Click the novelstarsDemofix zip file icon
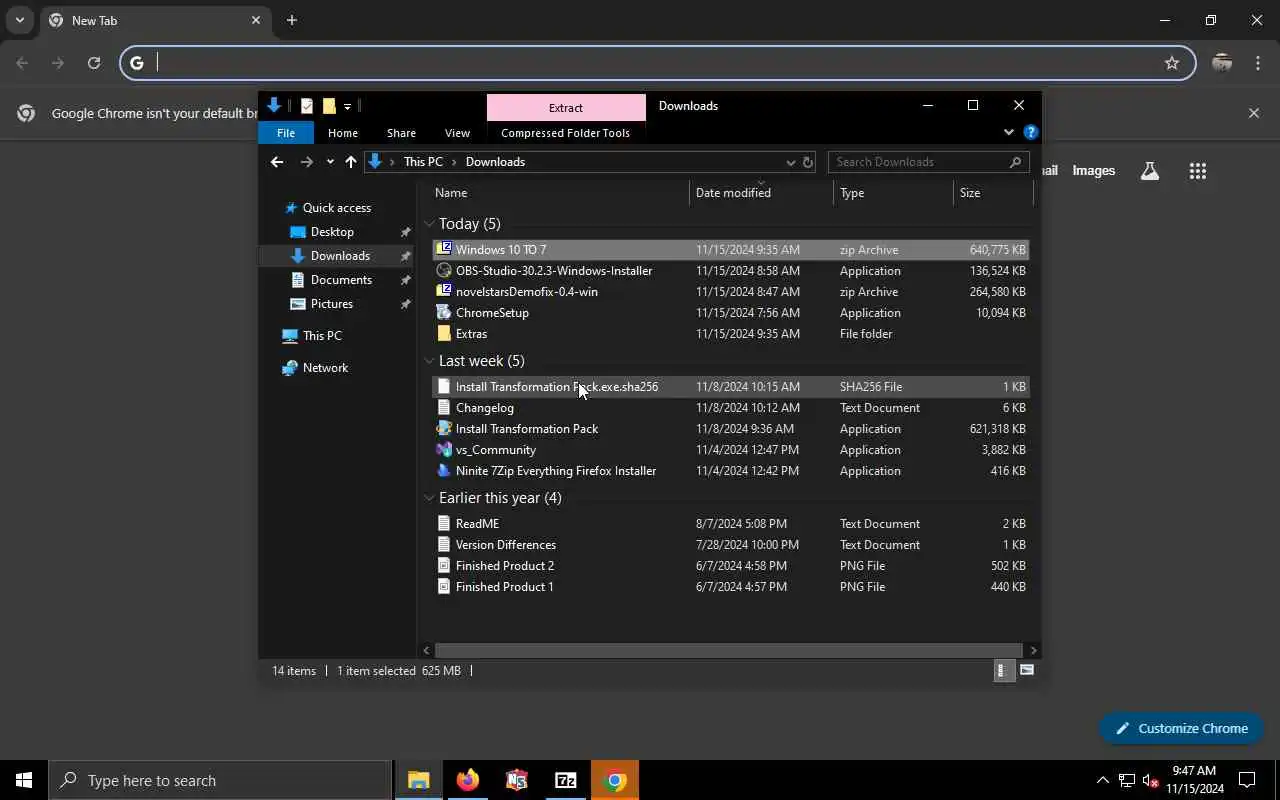 pyautogui.click(x=444, y=291)
